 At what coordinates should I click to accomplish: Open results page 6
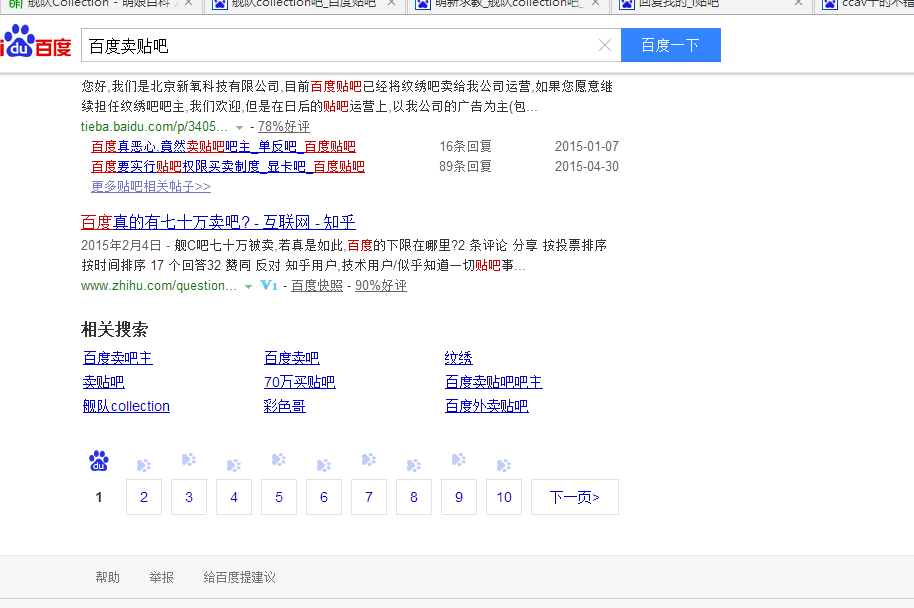coord(324,497)
